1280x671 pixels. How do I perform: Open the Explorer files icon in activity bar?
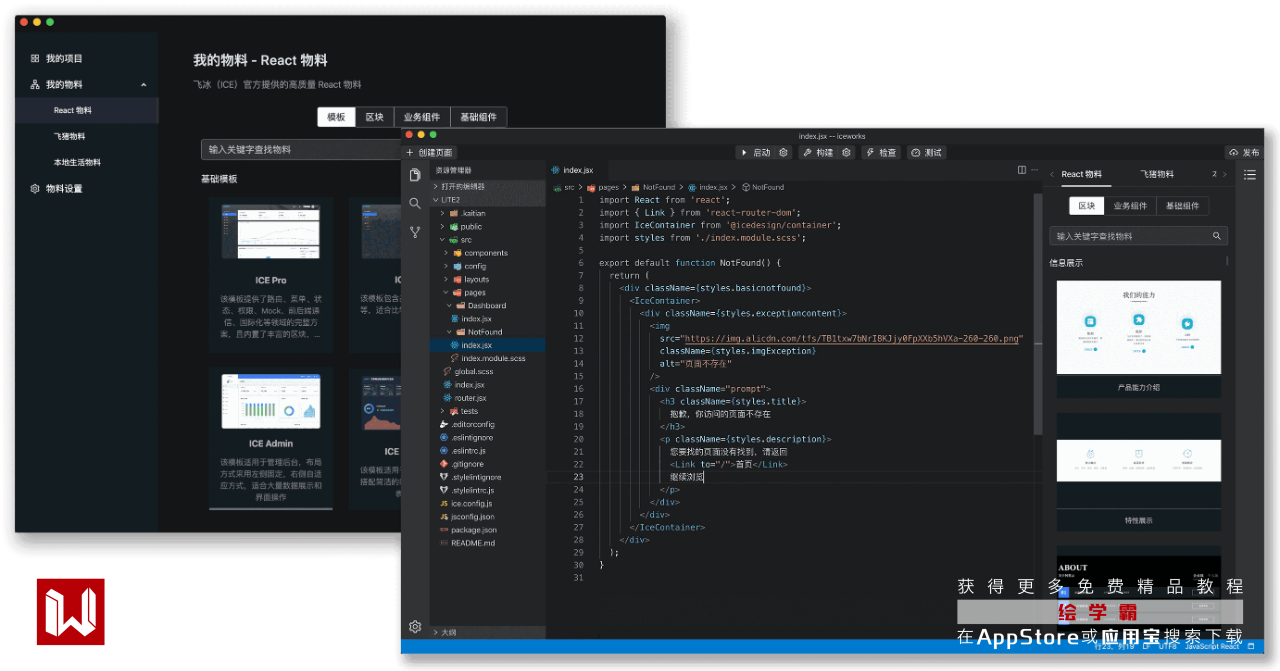click(415, 175)
